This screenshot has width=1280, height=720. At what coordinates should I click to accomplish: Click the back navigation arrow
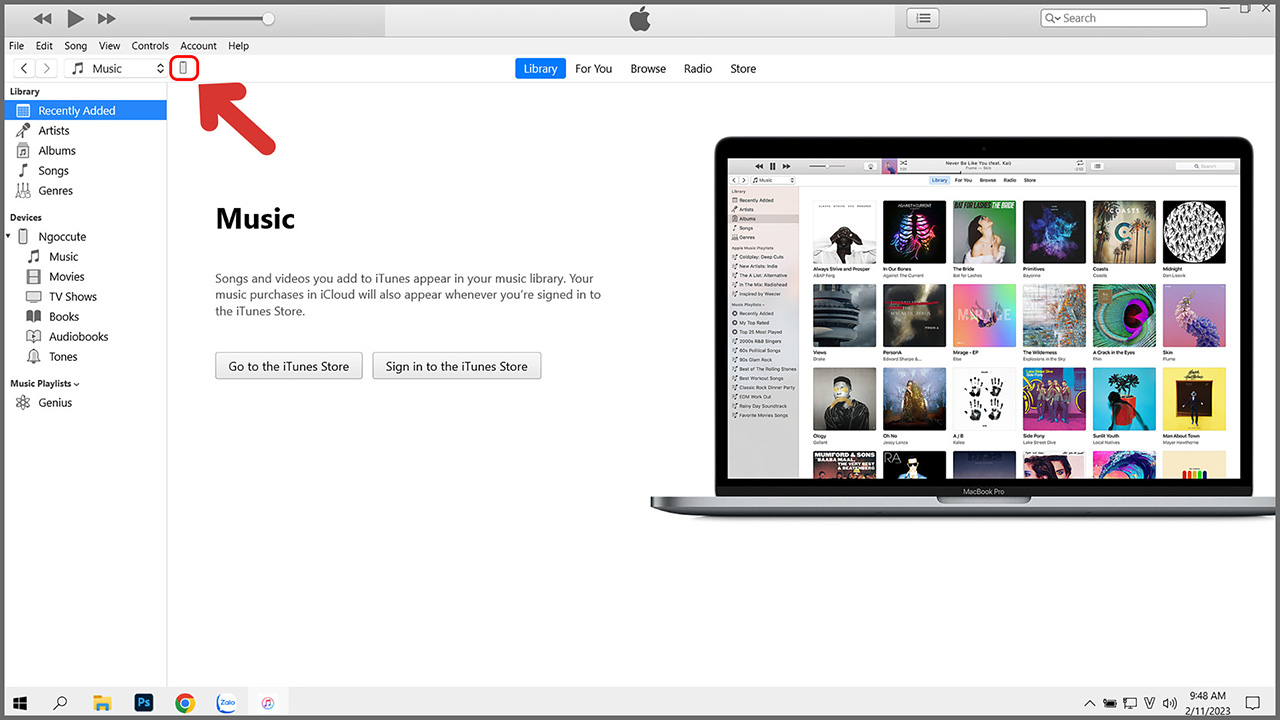point(24,68)
